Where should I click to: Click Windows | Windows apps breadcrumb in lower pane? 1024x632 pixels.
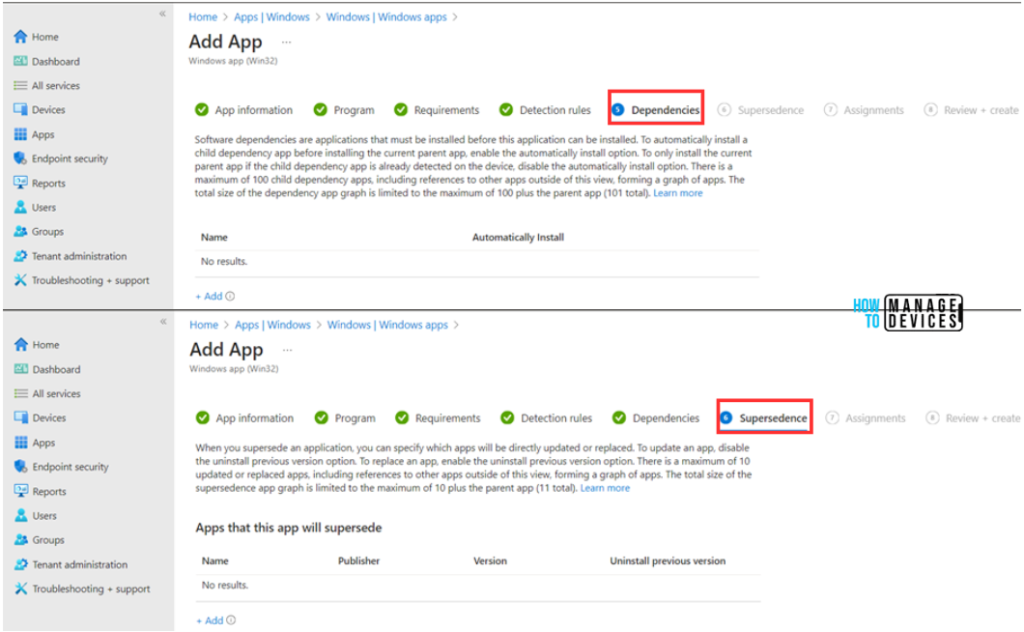point(387,324)
